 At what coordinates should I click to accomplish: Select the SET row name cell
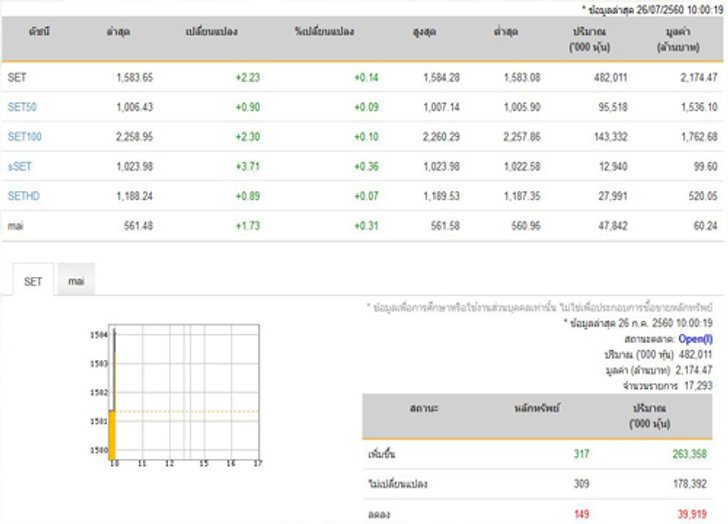click(x=17, y=78)
